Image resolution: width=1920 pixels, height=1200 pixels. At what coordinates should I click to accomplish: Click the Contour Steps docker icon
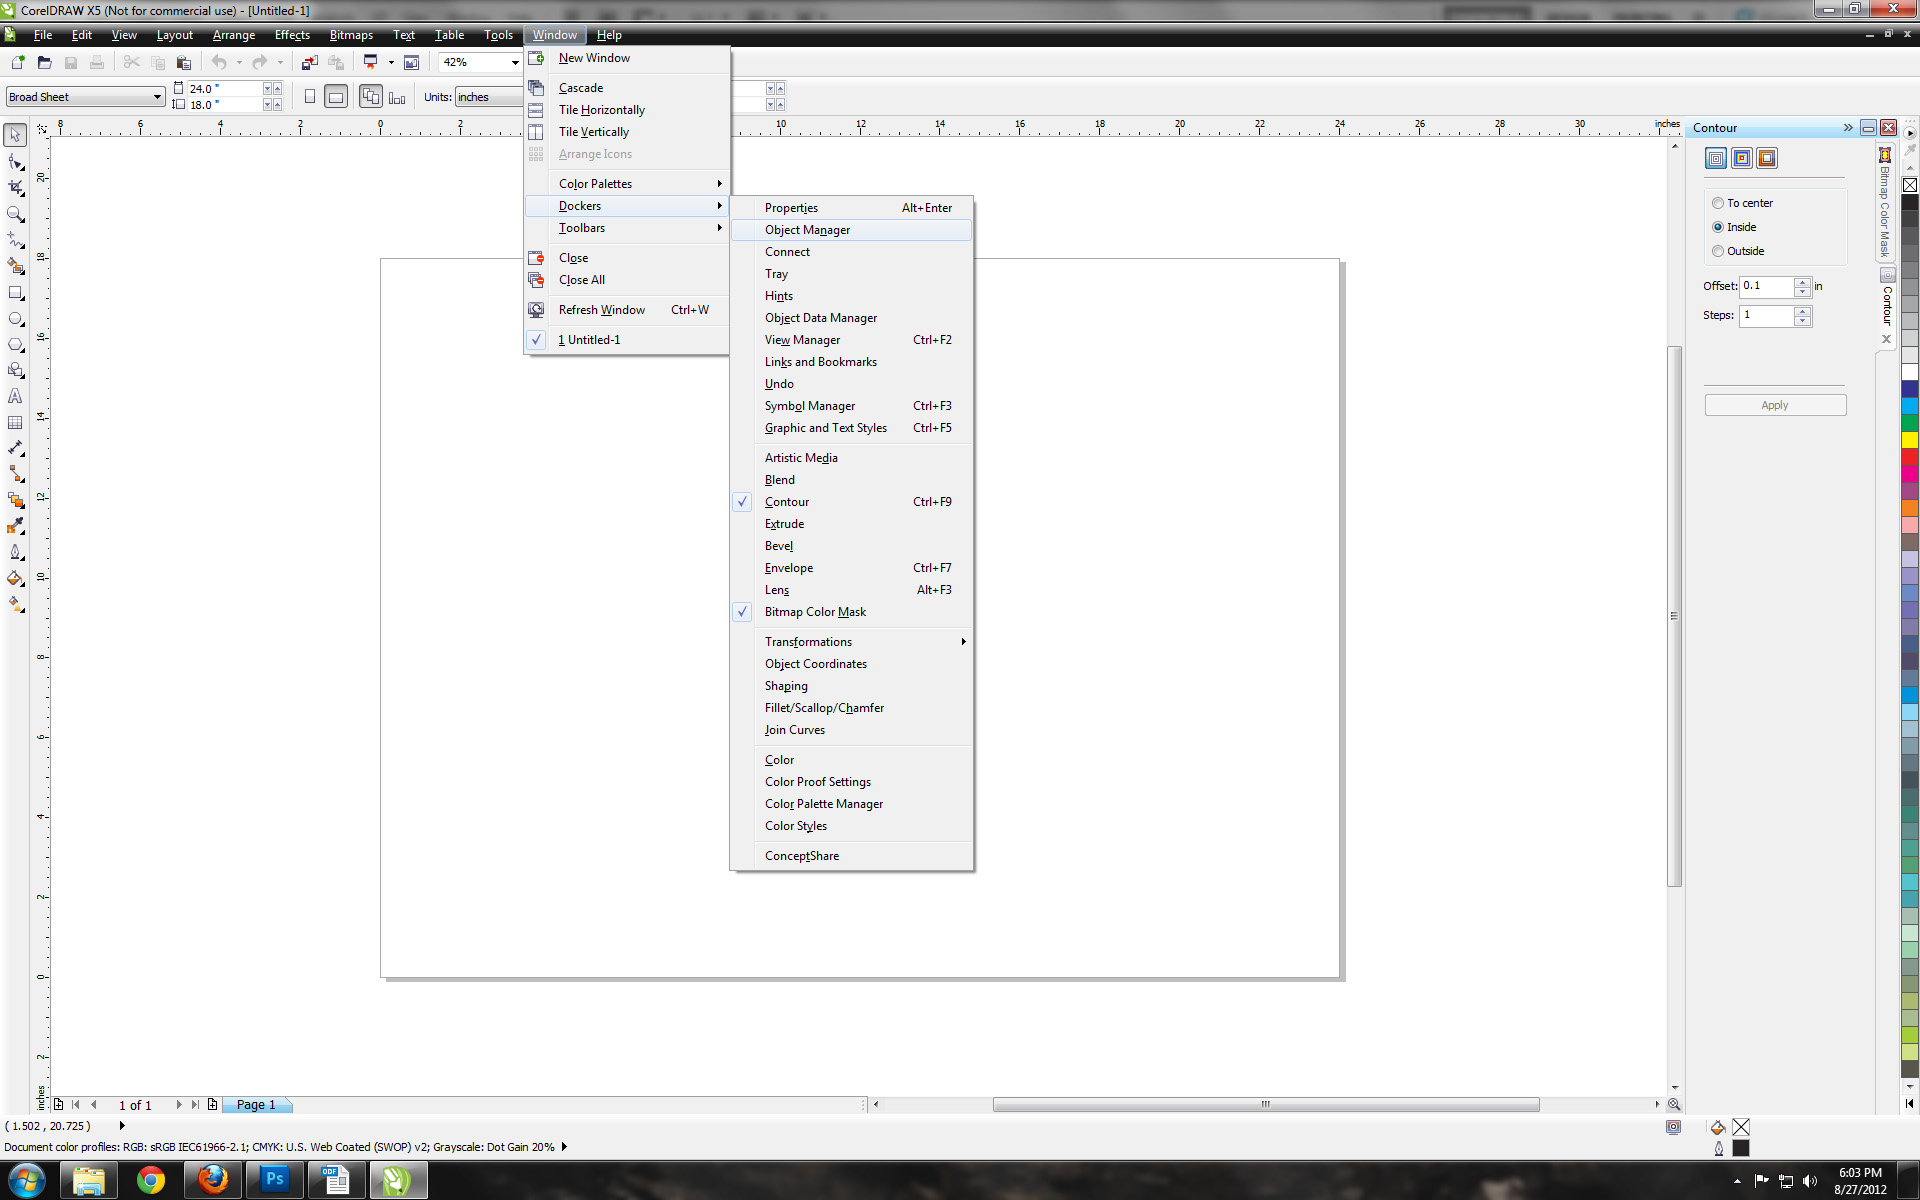point(1716,158)
